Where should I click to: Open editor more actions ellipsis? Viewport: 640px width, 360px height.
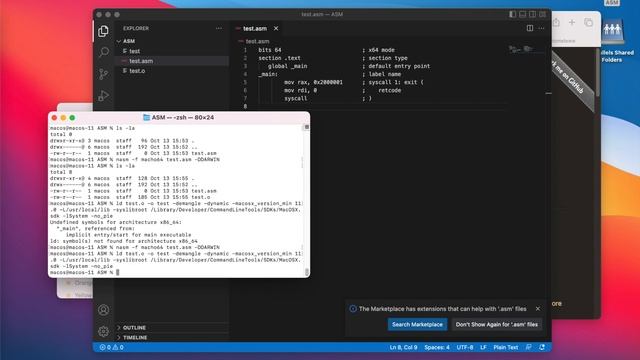pyautogui.click(x=542, y=28)
